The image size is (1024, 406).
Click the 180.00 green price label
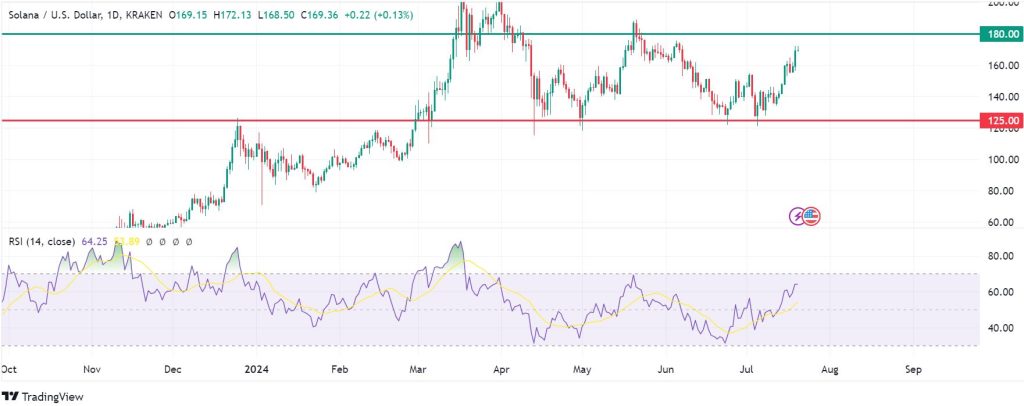tap(1002, 34)
